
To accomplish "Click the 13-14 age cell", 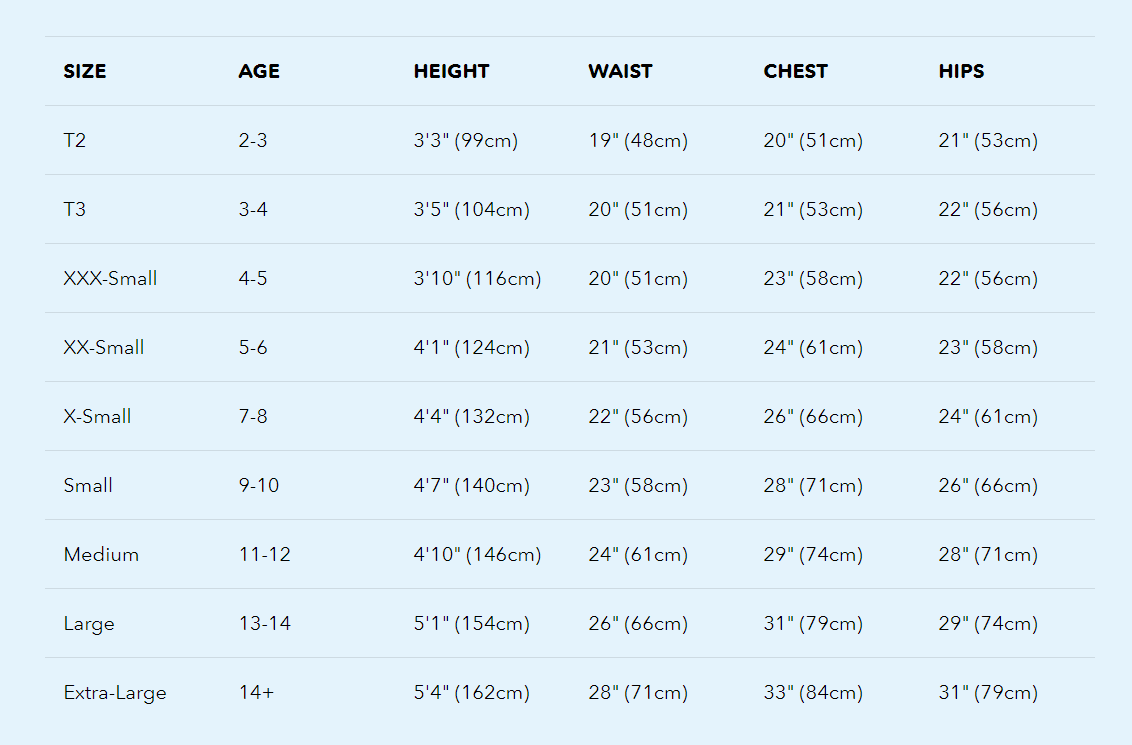I will tap(265, 624).
